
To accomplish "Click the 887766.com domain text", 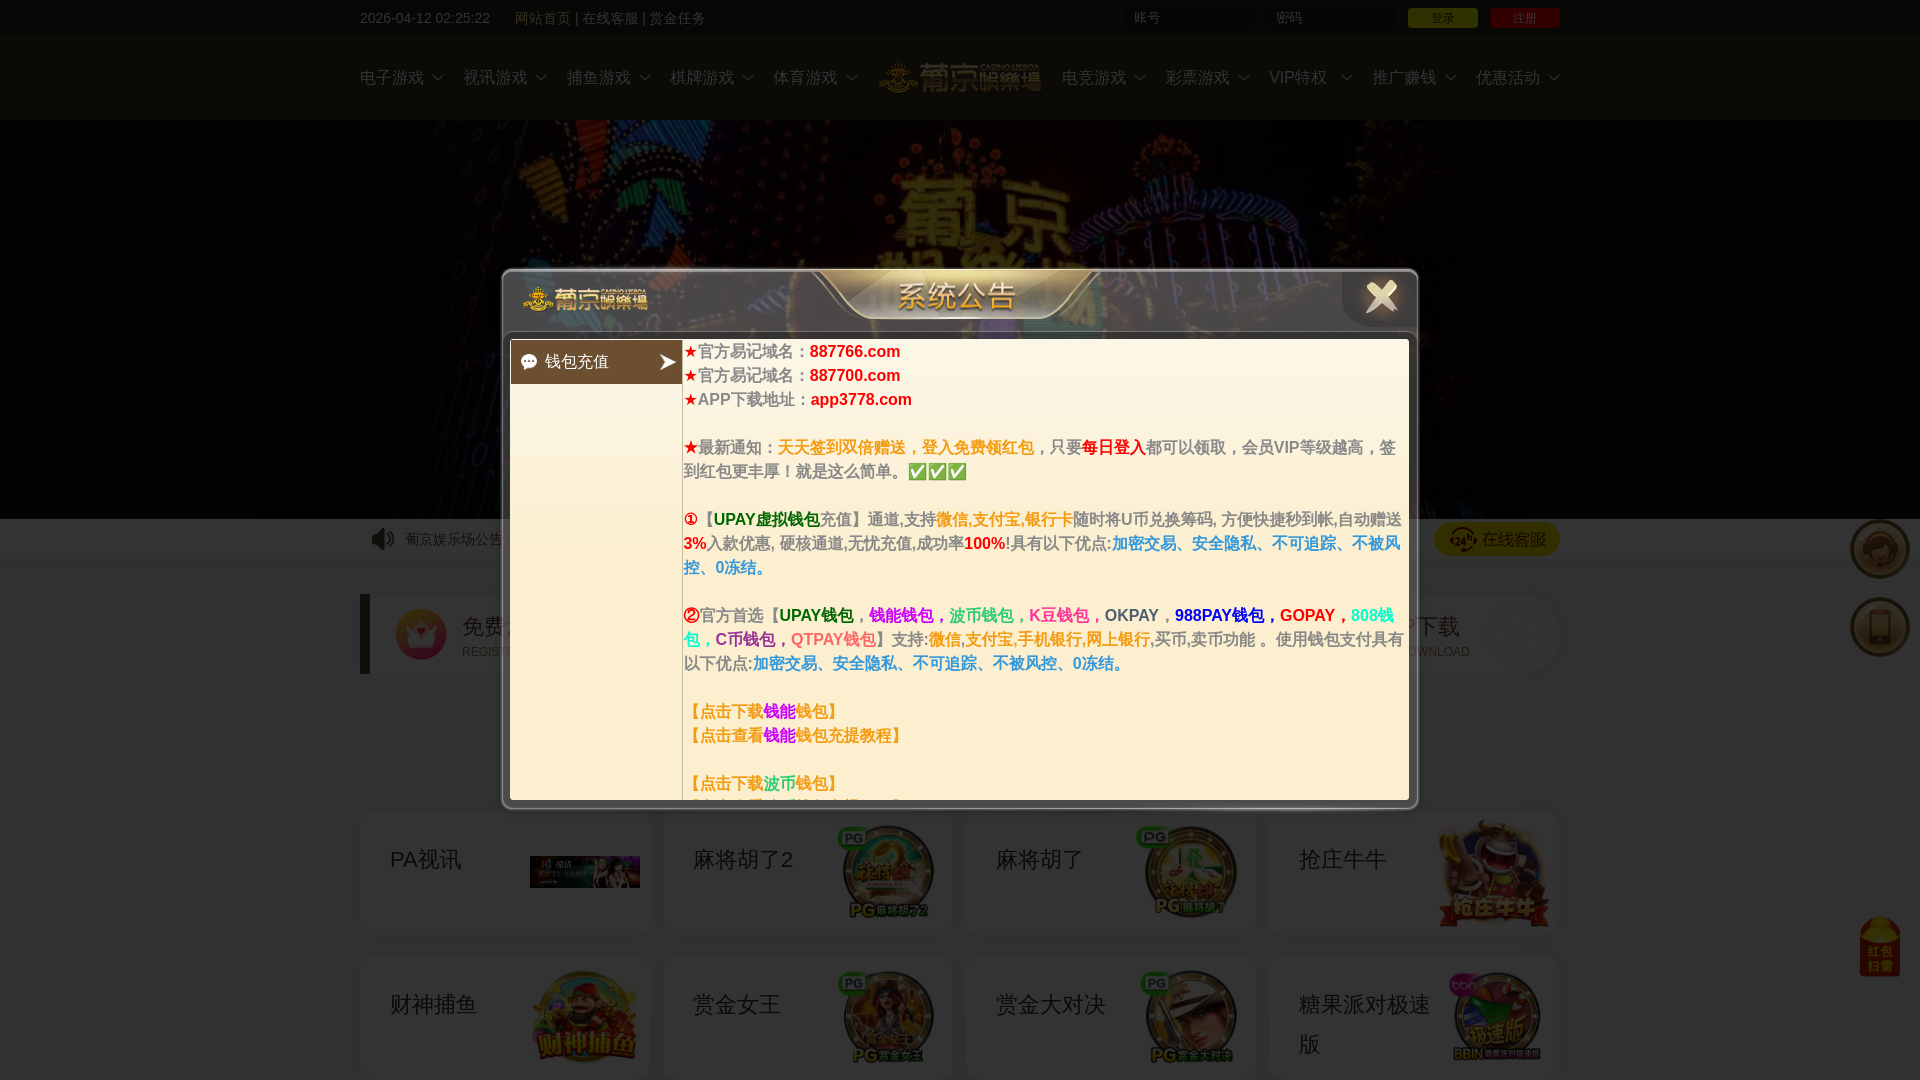I will 855,351.
